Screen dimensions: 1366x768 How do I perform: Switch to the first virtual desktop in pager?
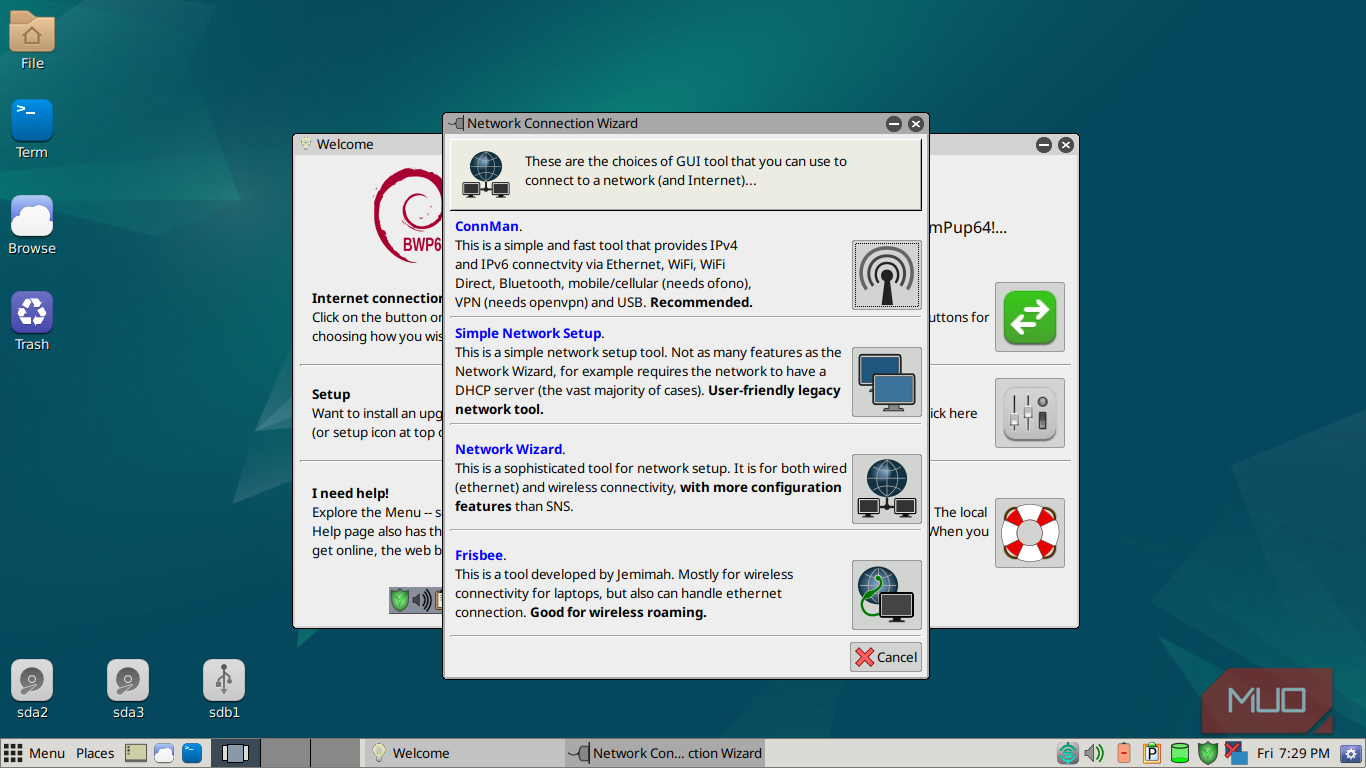(x=236, y=753)
